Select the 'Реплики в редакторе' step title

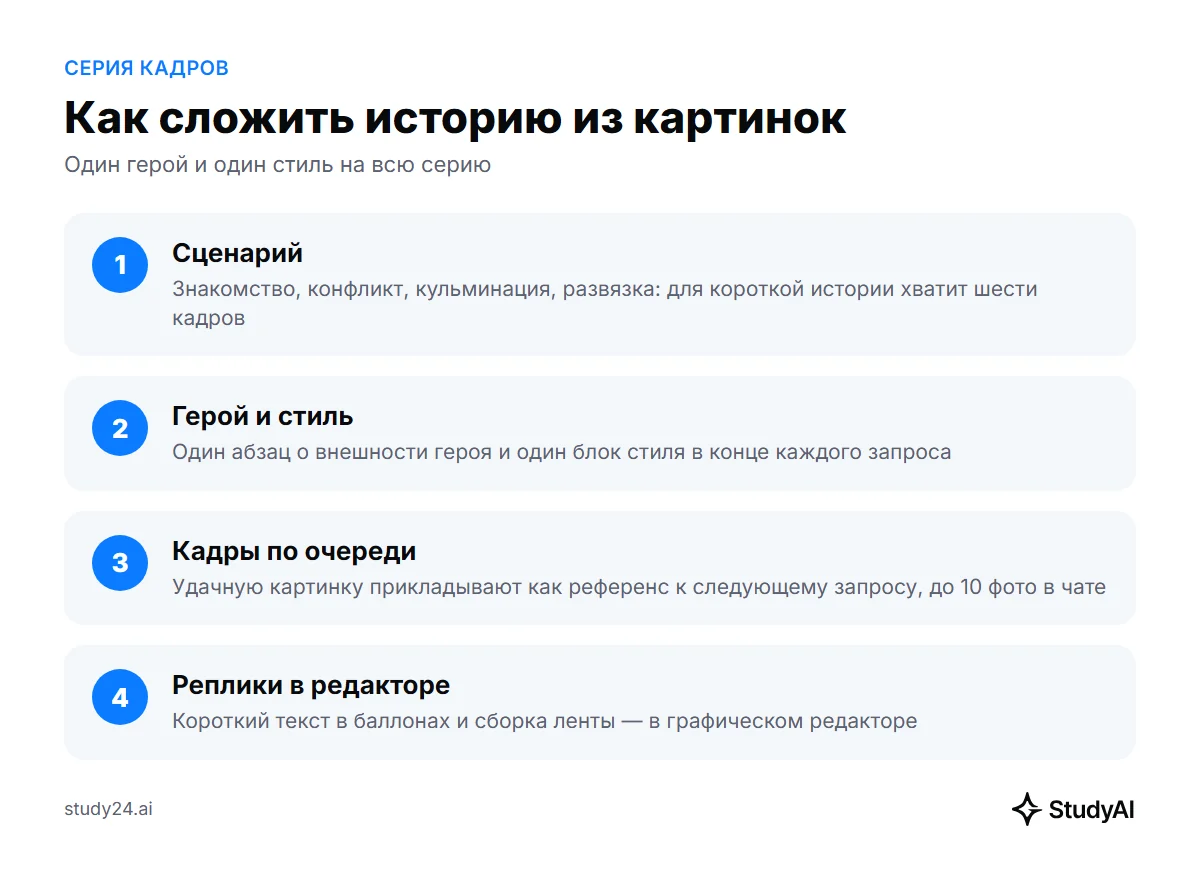311,685
